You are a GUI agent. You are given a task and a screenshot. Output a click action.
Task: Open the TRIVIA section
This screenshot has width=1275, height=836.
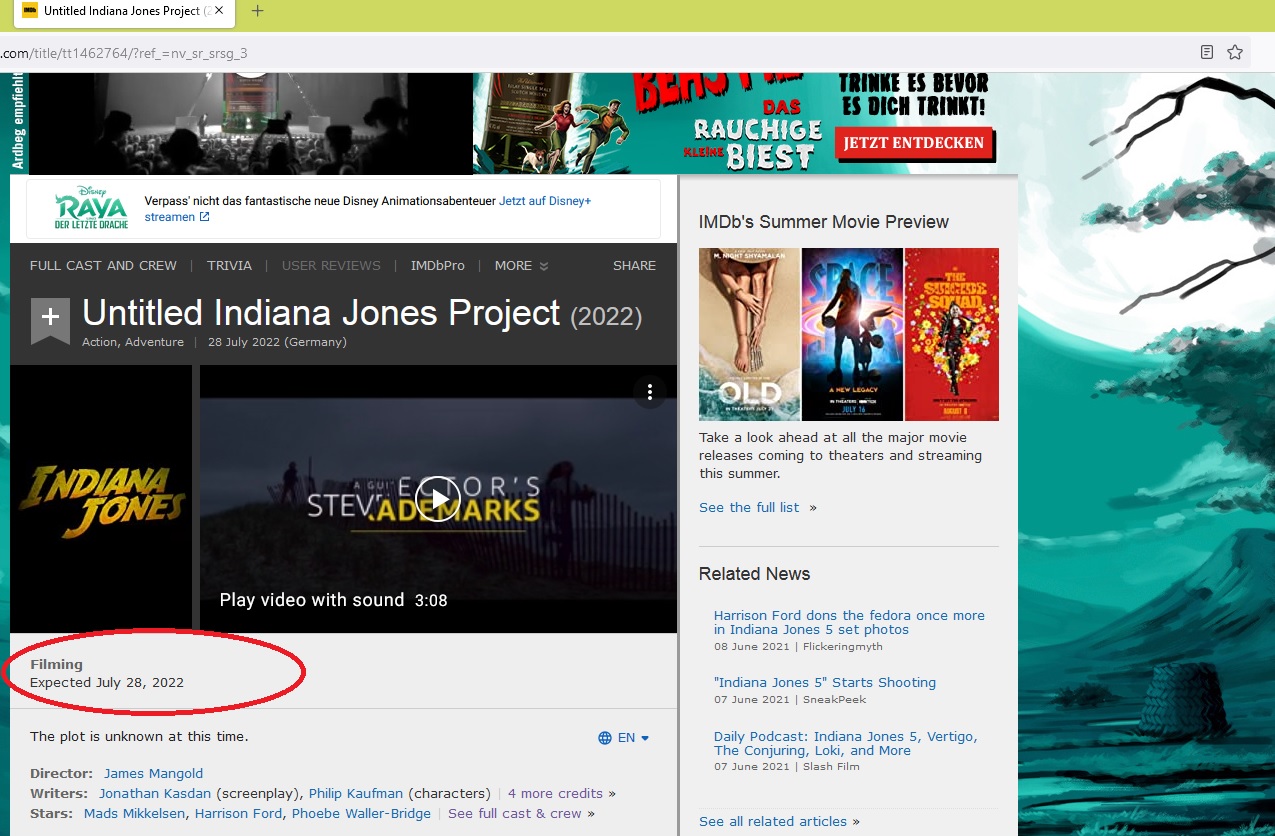click(x=229, y=266)
